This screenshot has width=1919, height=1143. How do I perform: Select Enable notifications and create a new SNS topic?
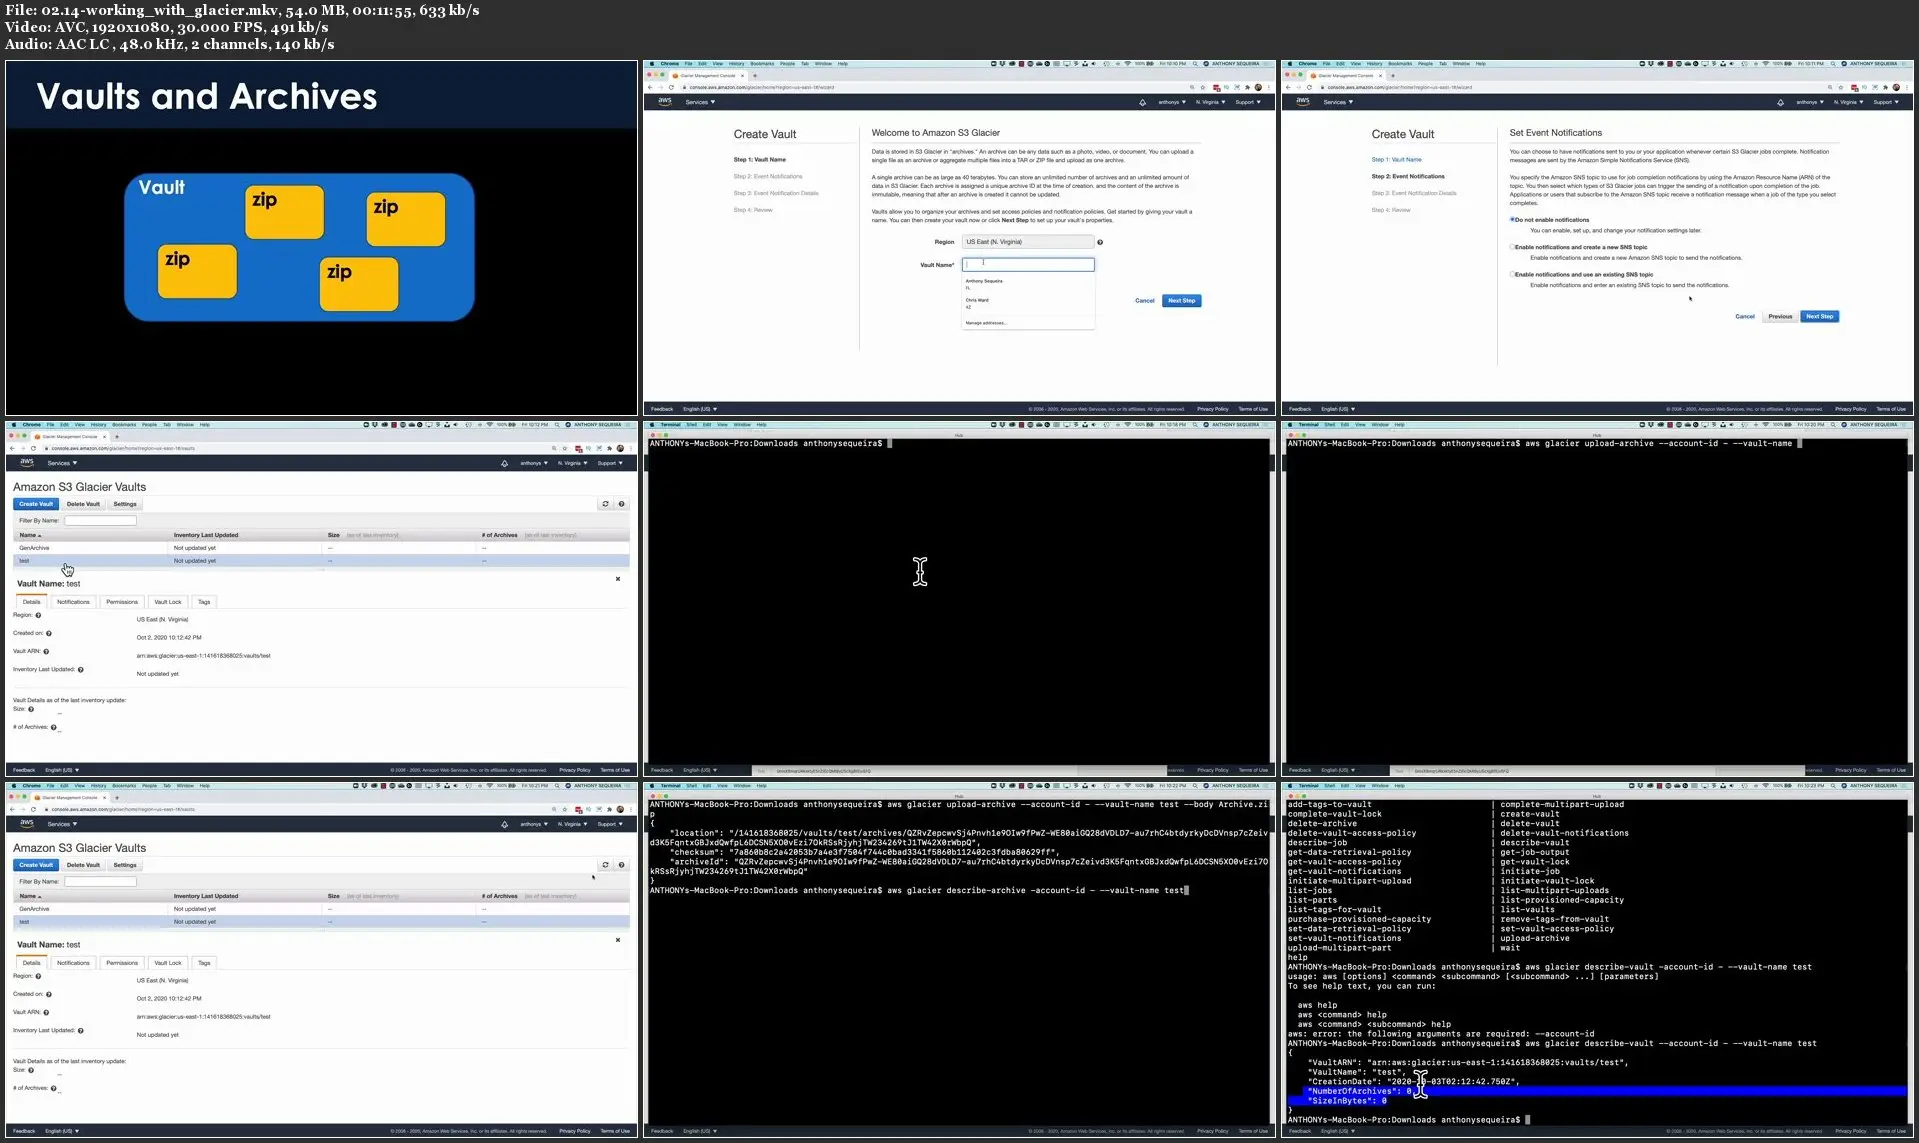click(x=1512, y=247)
